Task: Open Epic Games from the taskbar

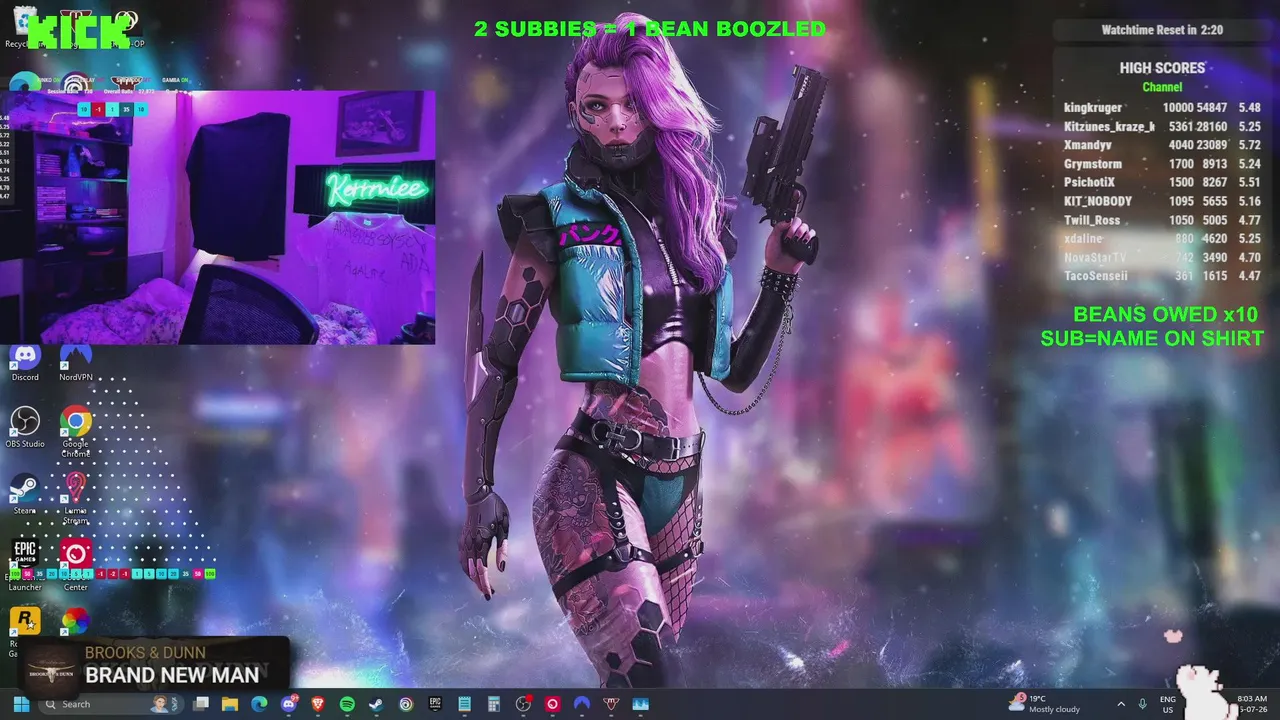Action: pyautogui.click(x=435, y=704)
